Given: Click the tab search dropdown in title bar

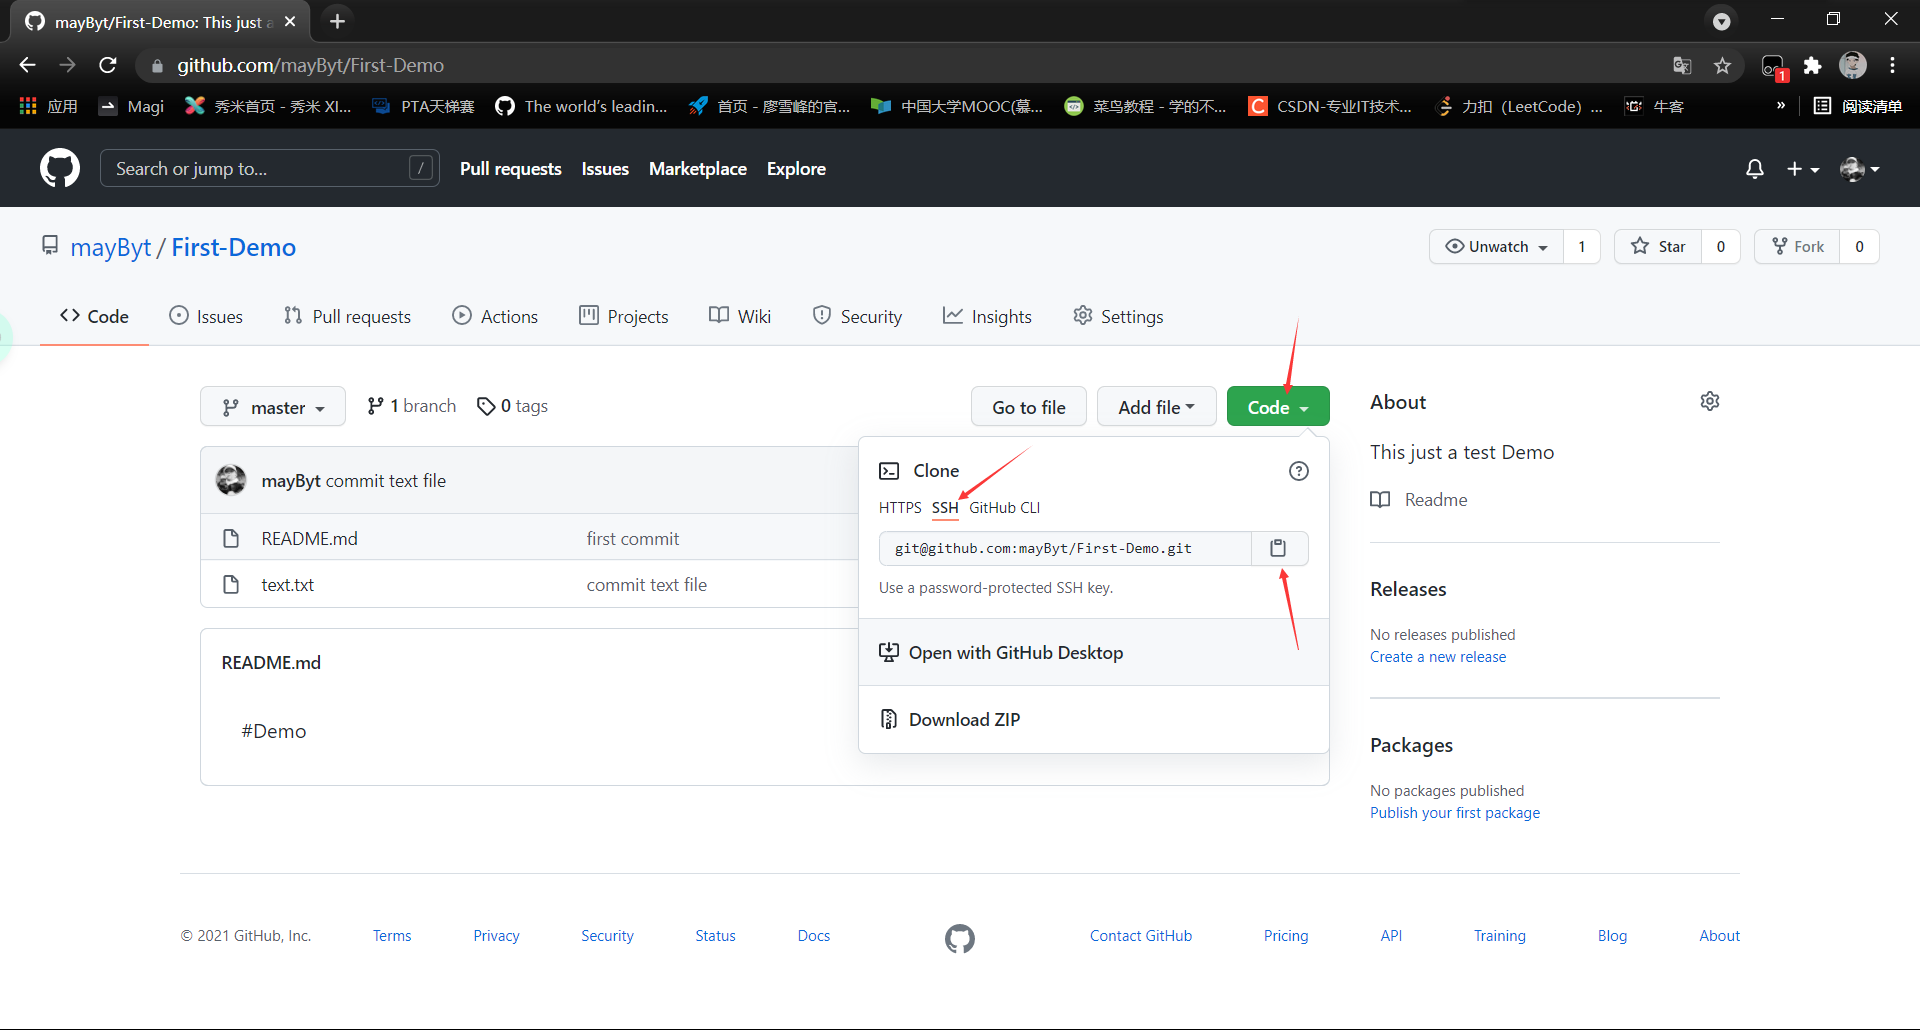Looking at the screenshot, I should [x=1721, y=21].
